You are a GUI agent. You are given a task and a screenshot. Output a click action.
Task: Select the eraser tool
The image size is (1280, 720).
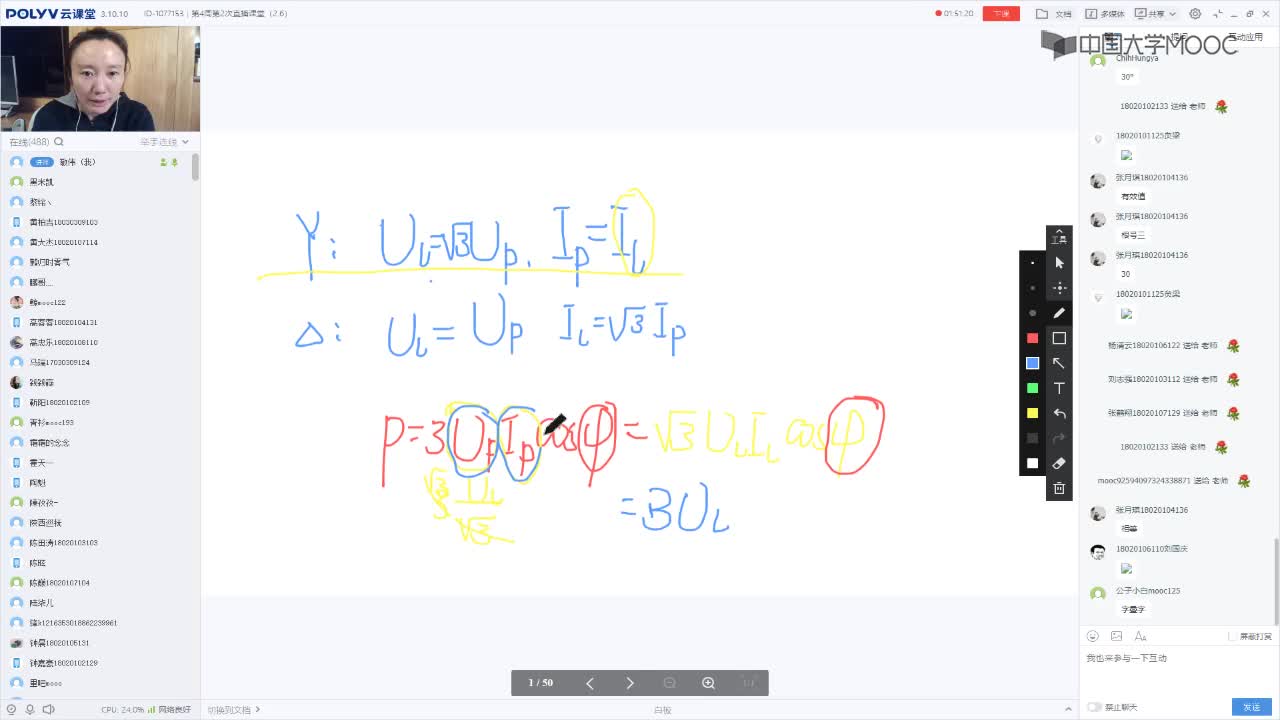pos(1059,463)
